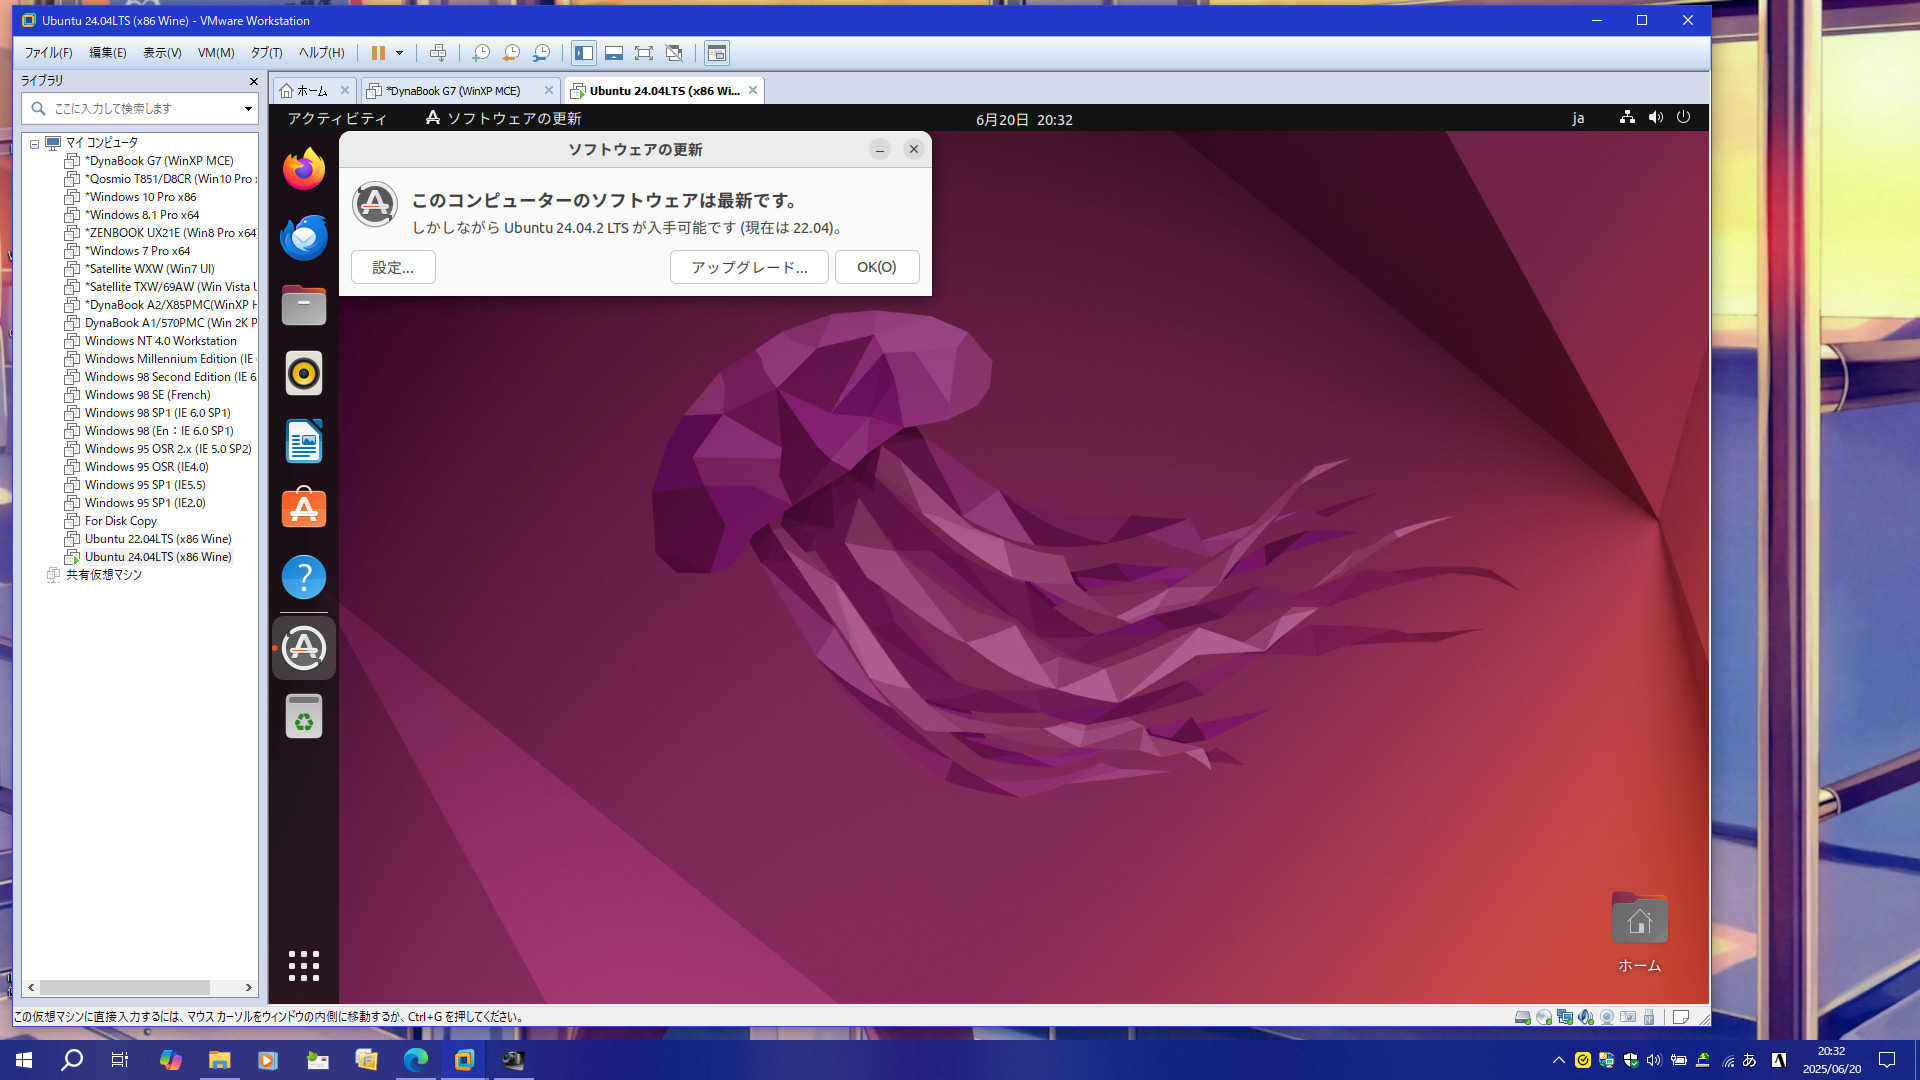Click the webcam device status icon

1607,1017
